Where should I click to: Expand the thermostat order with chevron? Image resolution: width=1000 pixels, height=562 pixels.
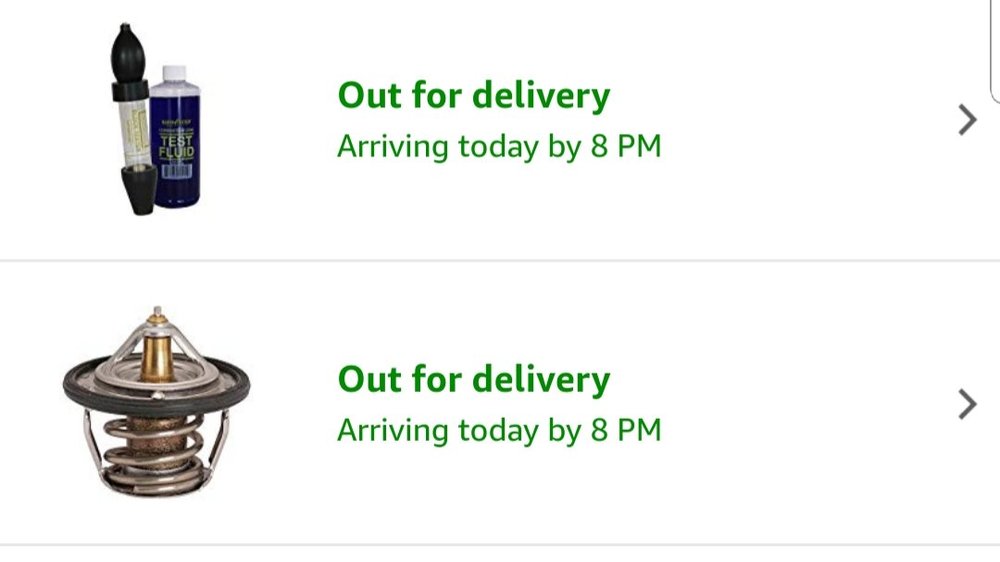[x=967, y=404]
